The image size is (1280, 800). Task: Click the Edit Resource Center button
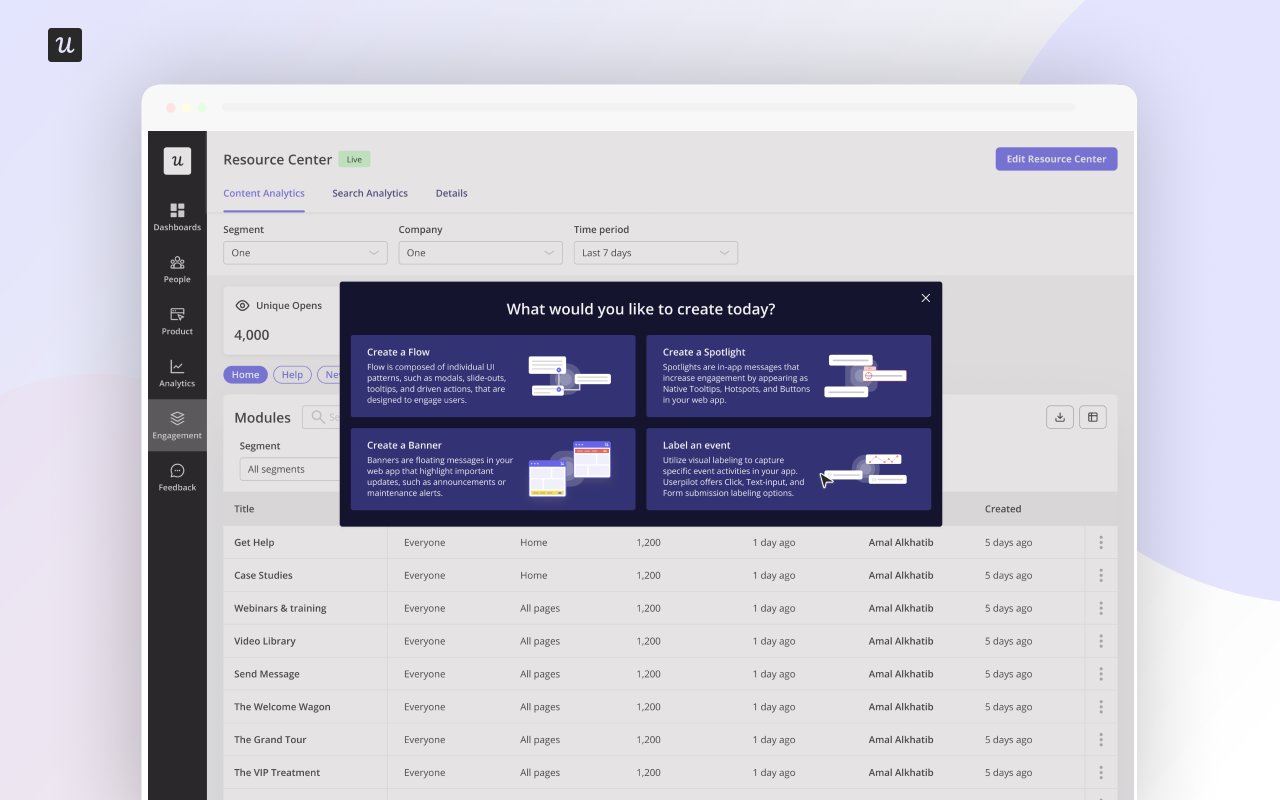pyautogui.click(x=1056, y=158)
